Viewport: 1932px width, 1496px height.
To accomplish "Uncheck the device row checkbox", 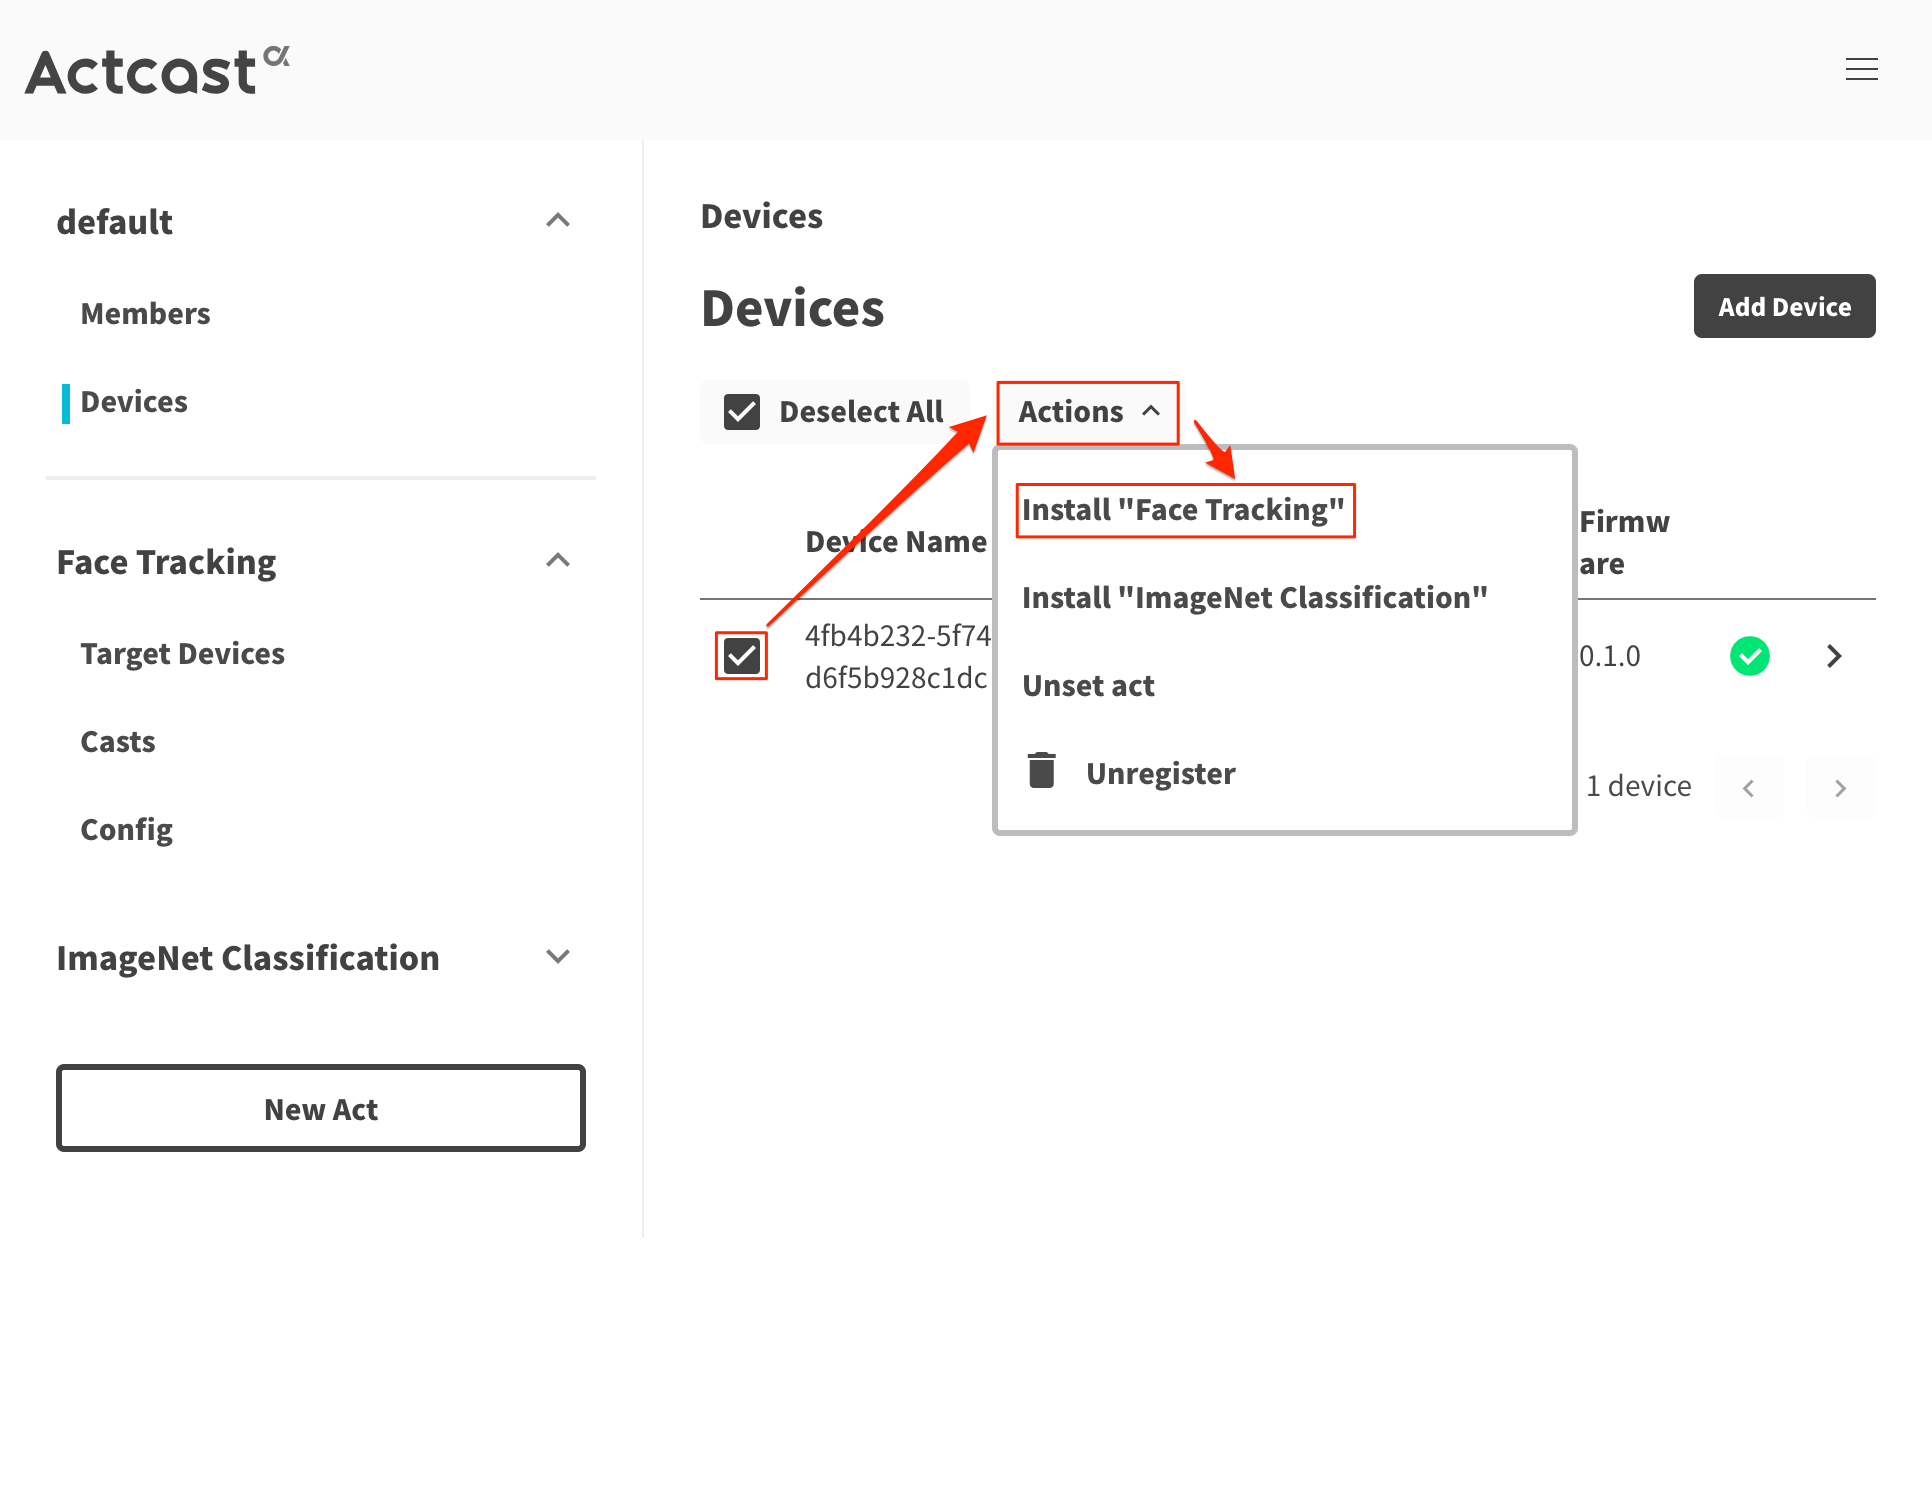I will 741,656.
